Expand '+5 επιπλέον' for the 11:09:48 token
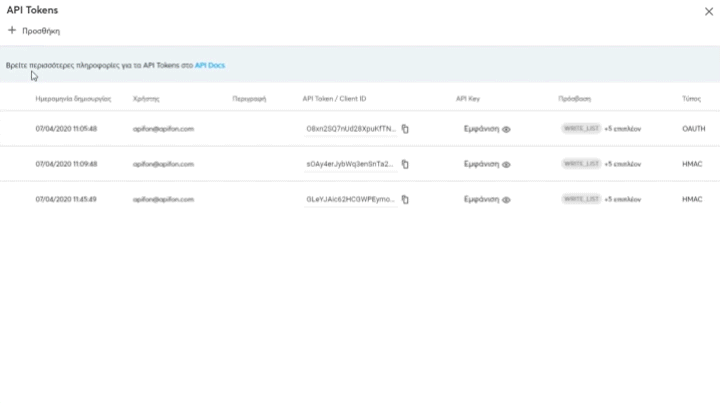720x403 pixels. click(x=621, y=164)
